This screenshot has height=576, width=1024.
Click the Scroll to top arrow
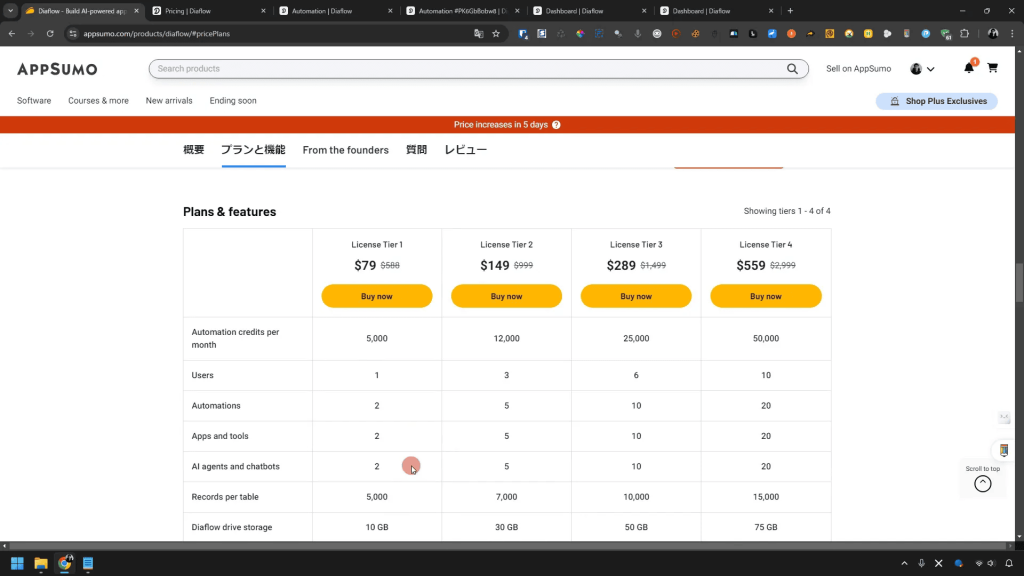[982, 483]
